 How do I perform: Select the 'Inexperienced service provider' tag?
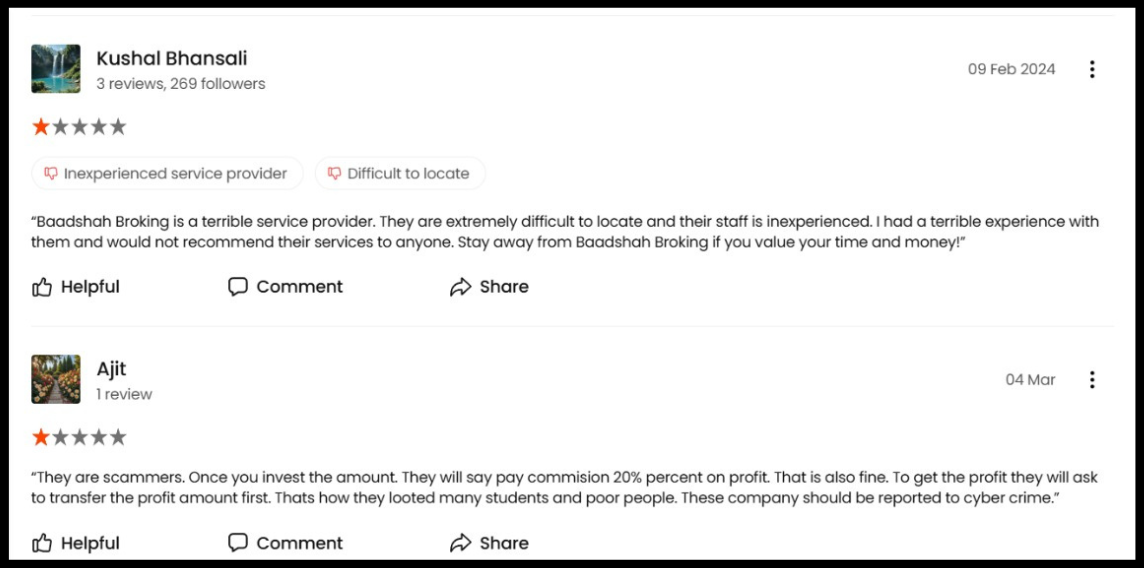(x=166, y=173)
